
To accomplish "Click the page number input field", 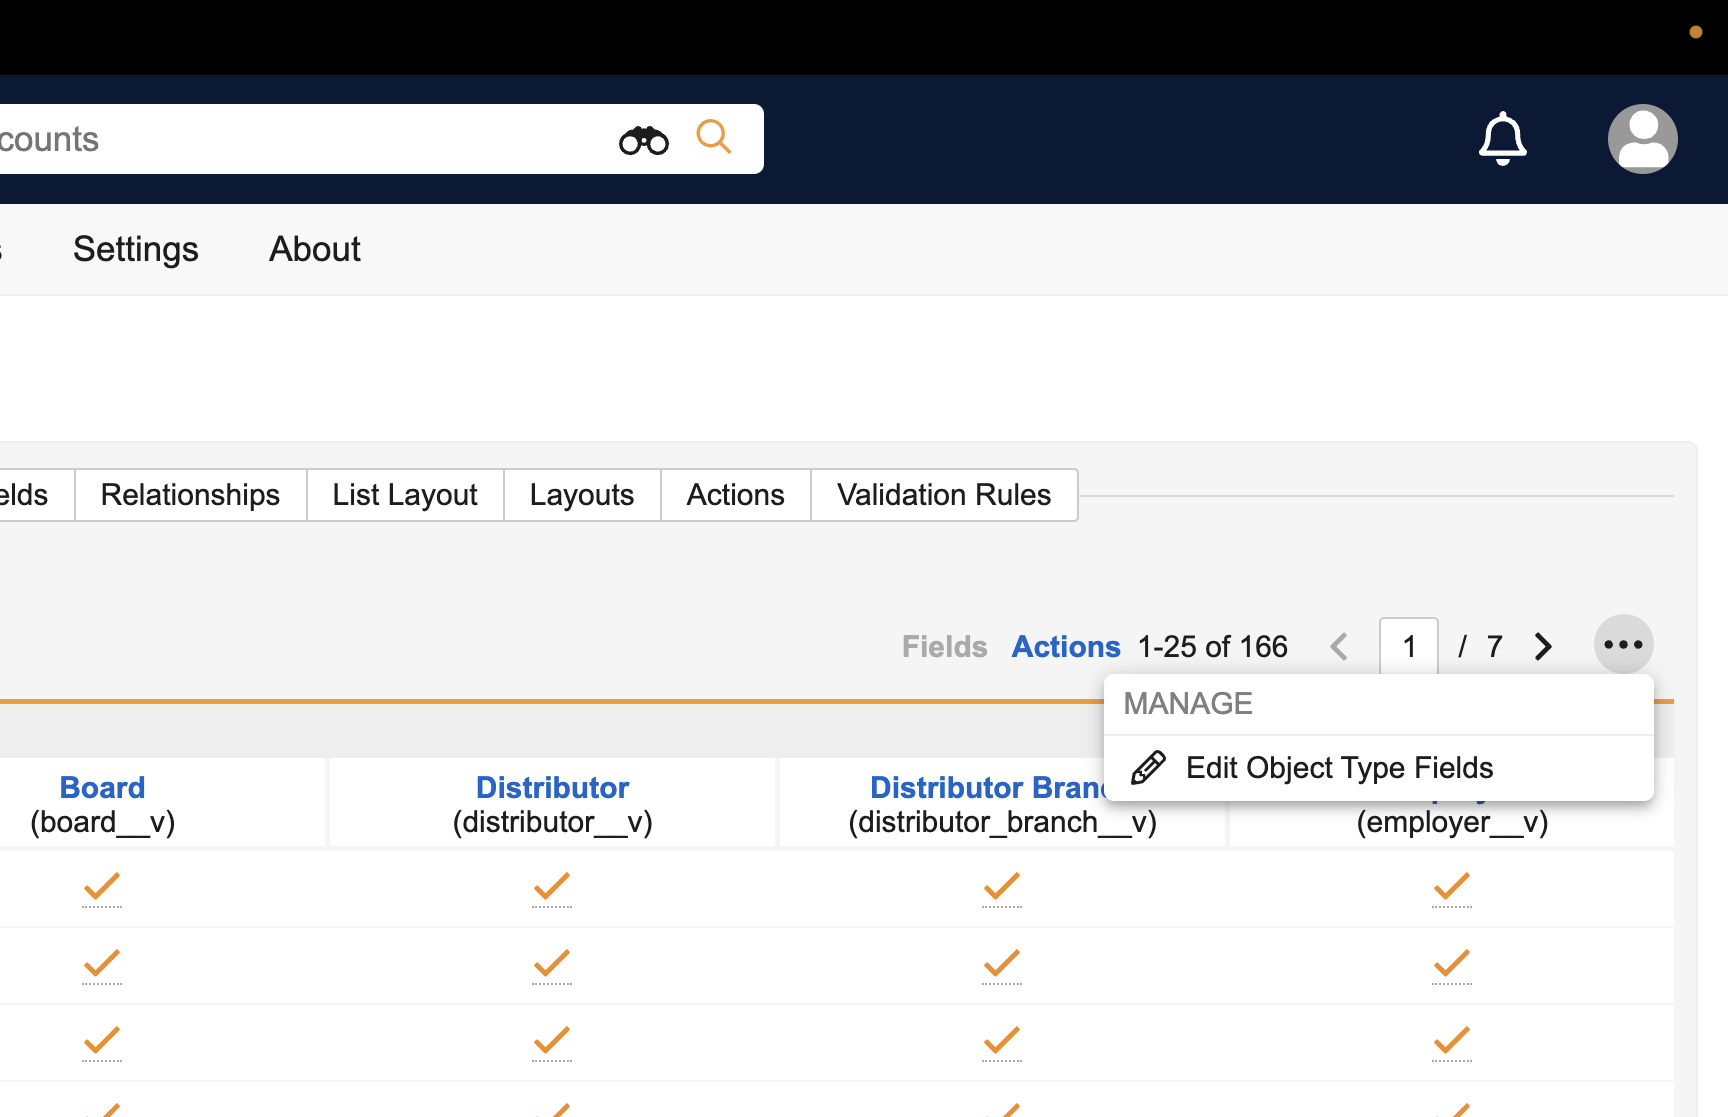I will [x=1408, y=647].
